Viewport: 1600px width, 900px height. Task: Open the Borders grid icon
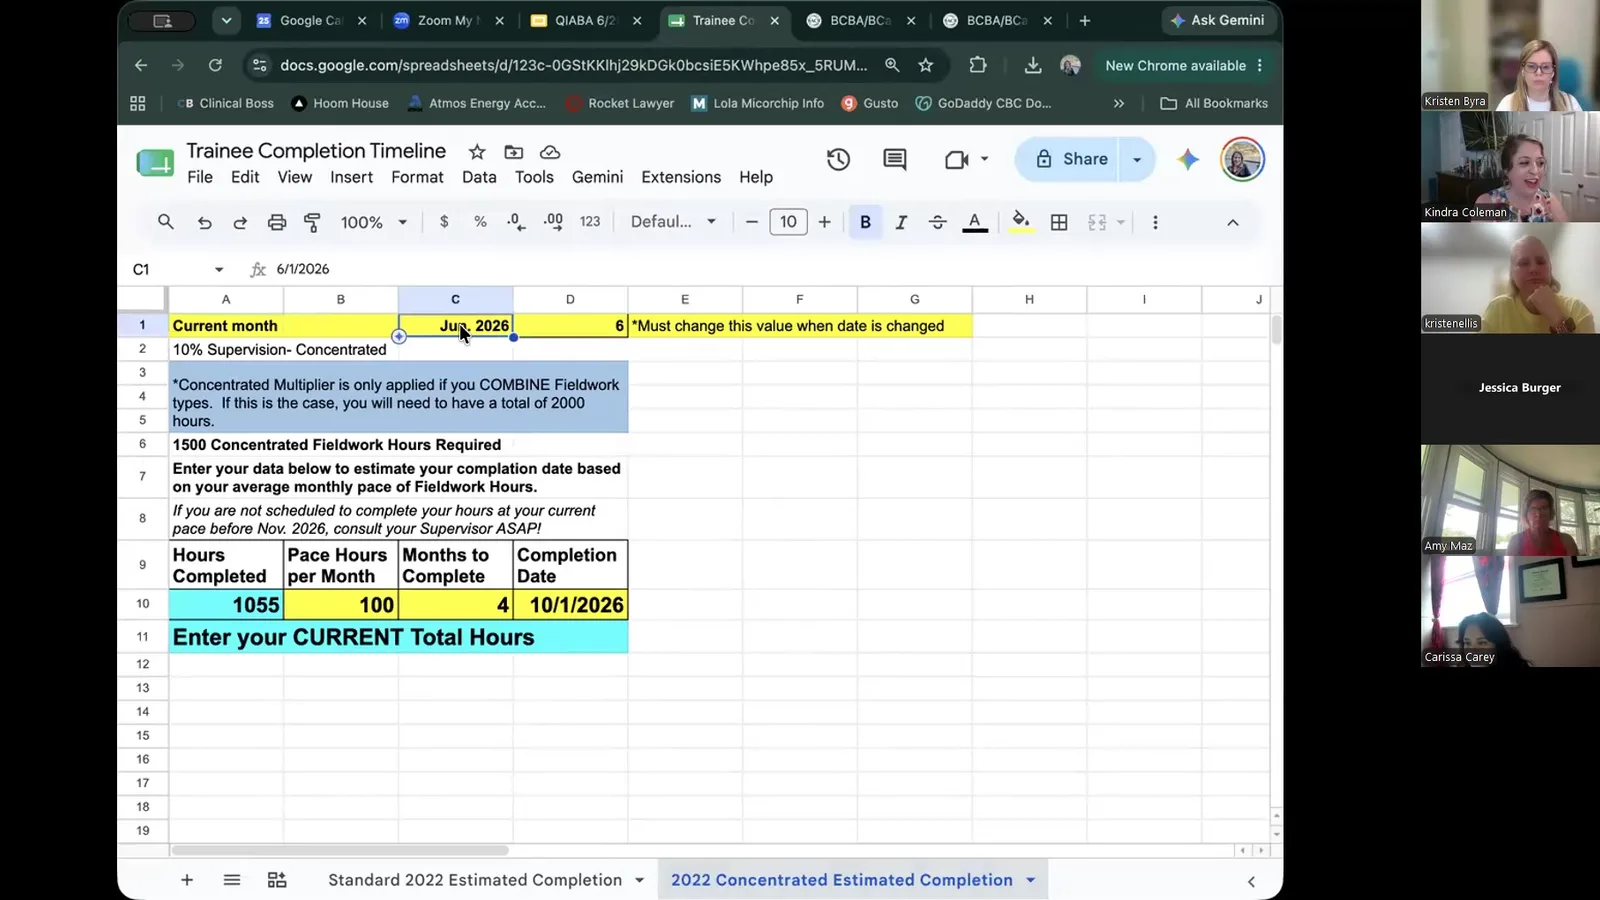pos(1059,222)
